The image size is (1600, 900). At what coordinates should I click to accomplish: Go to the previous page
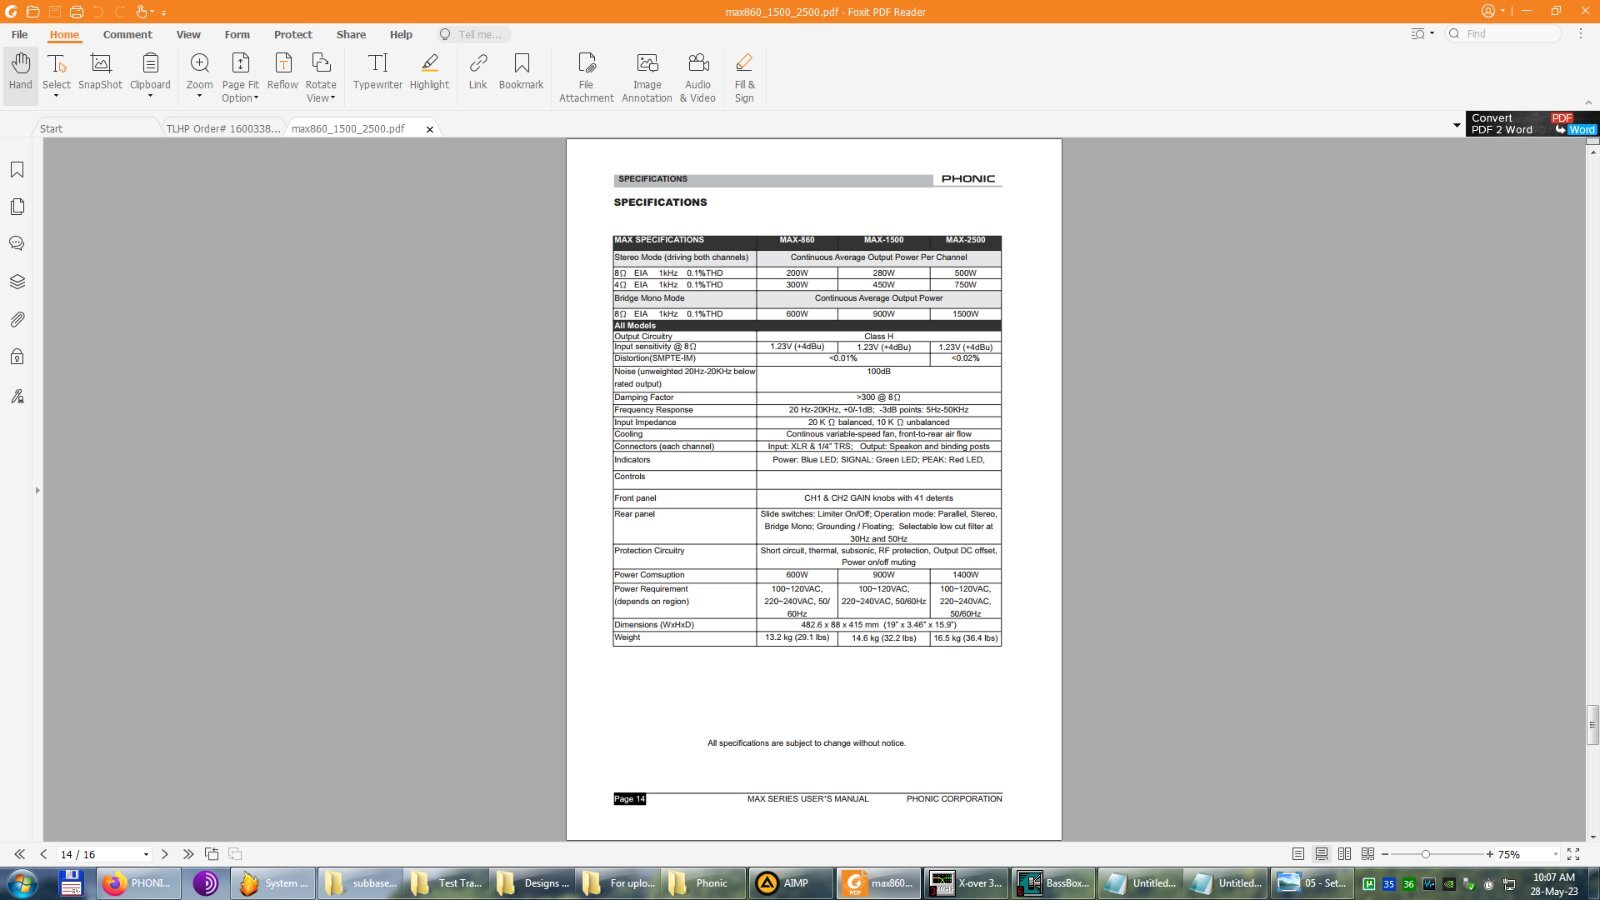43,854
